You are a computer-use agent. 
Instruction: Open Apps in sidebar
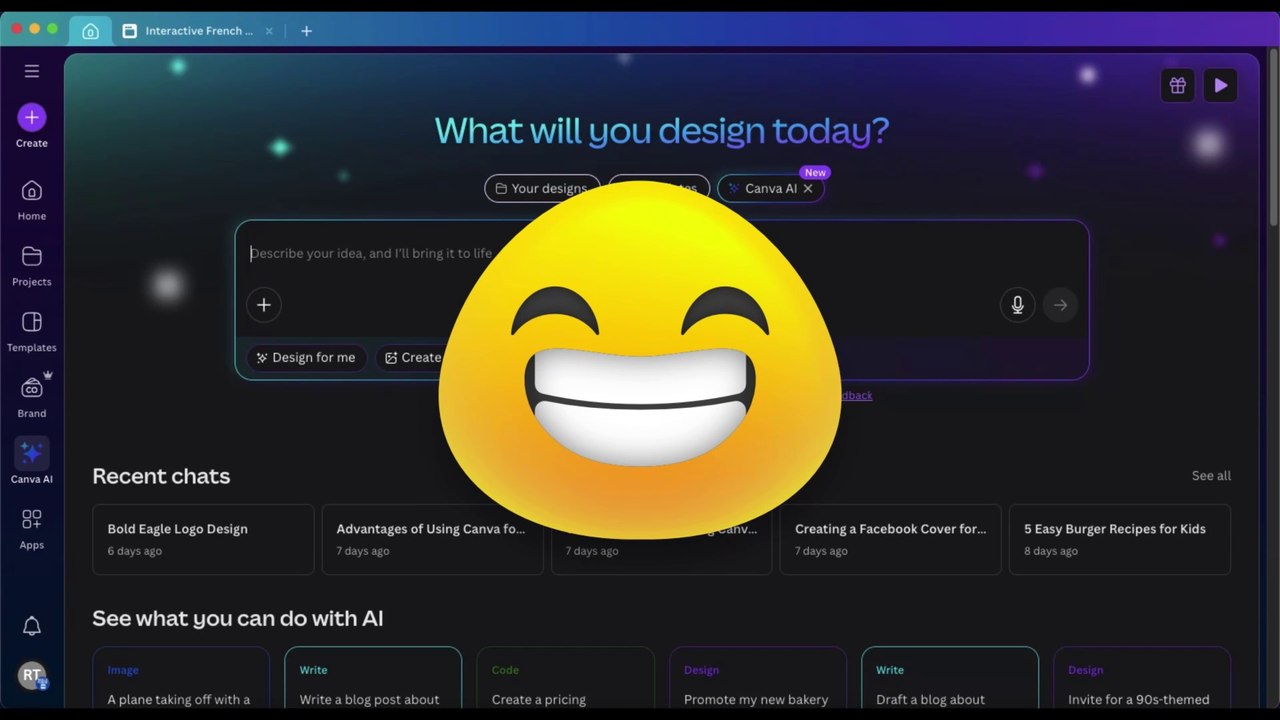click(x=32, y=530)
